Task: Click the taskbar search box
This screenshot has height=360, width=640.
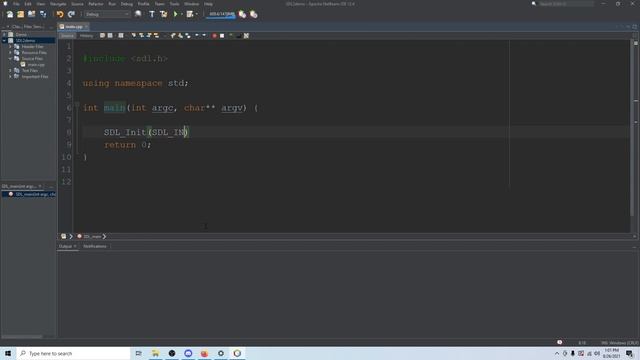Action: (x=73, y=353)
